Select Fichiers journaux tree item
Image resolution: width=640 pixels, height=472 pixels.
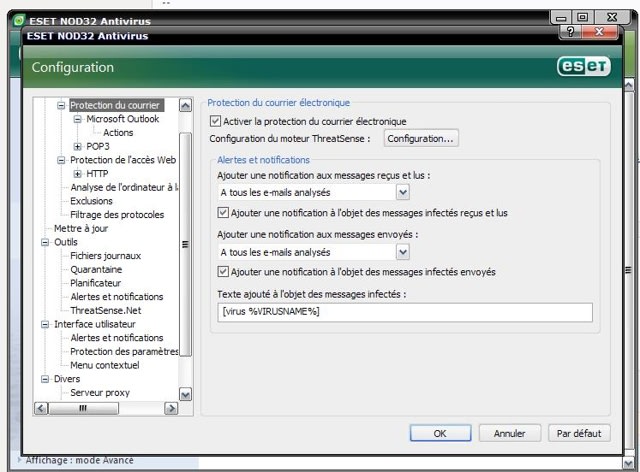click(105, 256)
